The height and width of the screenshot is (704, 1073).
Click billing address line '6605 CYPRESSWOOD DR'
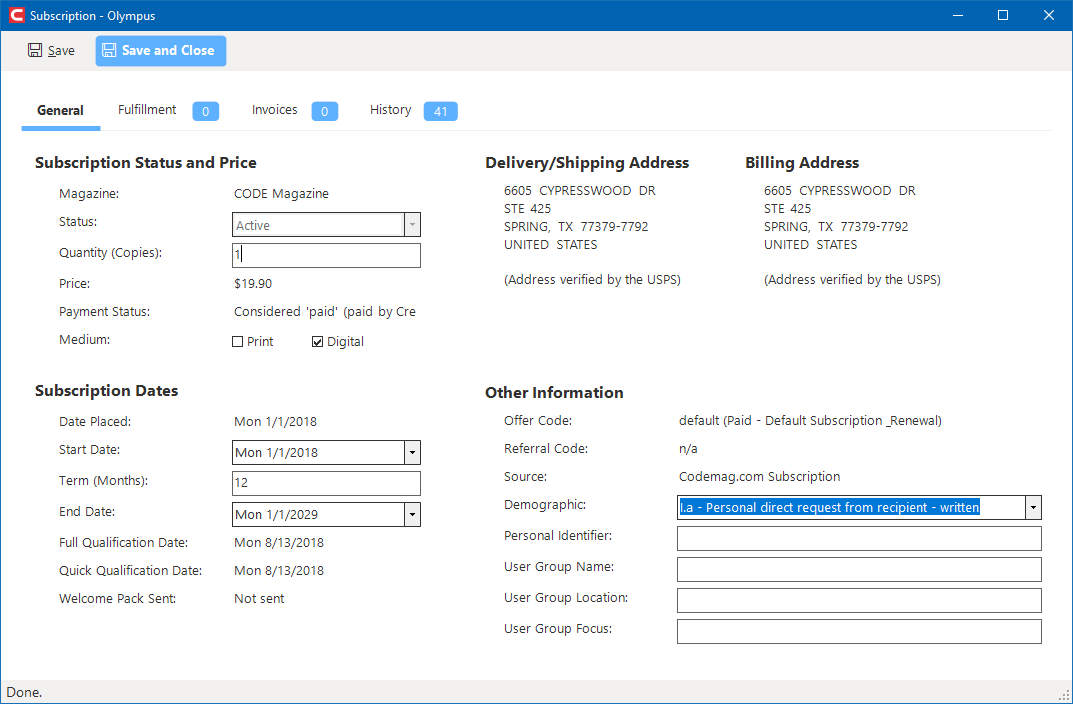840,190
